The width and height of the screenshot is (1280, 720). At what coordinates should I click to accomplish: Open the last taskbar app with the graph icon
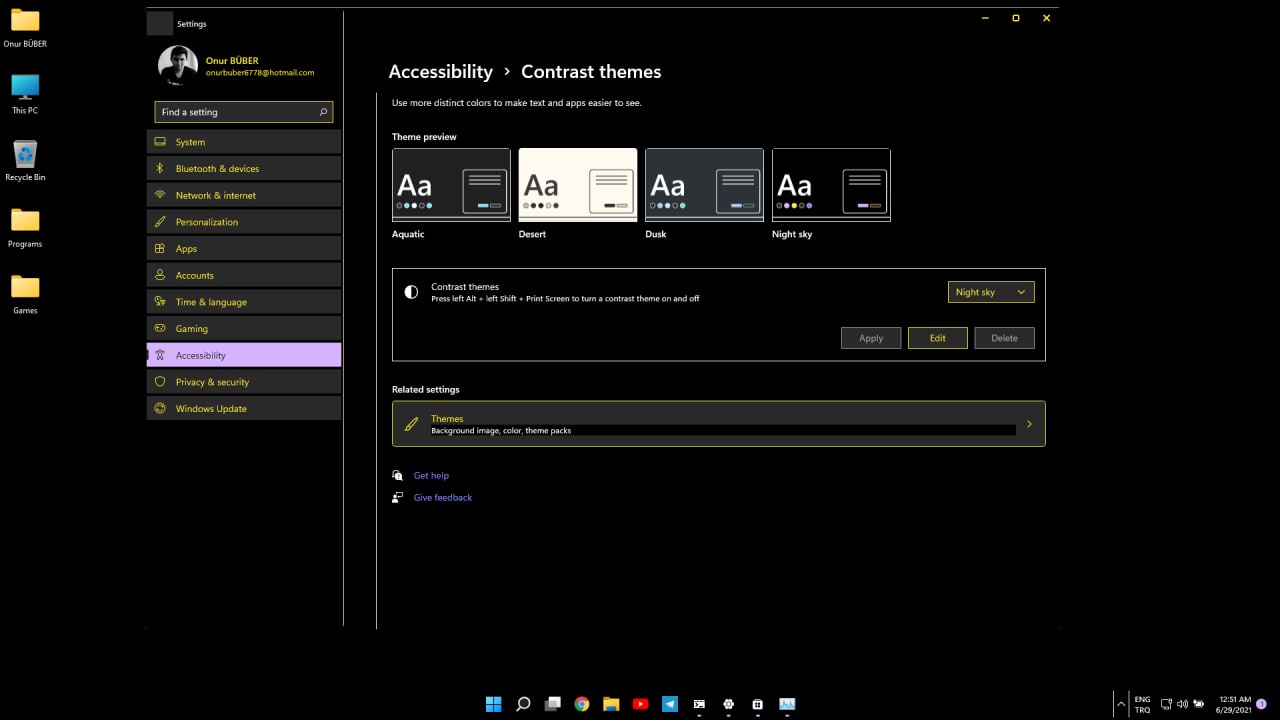click(787, 704)
